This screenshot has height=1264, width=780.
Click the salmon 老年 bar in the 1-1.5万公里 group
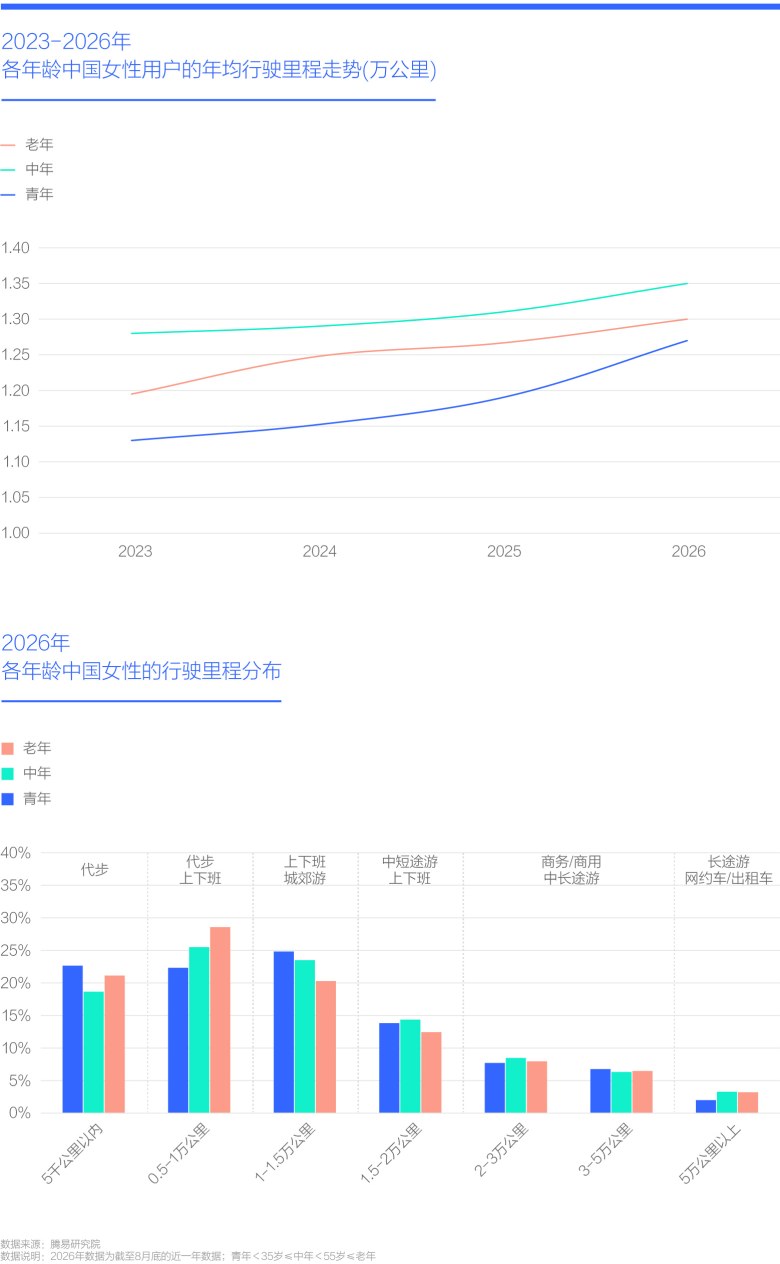coord(326,1047)
